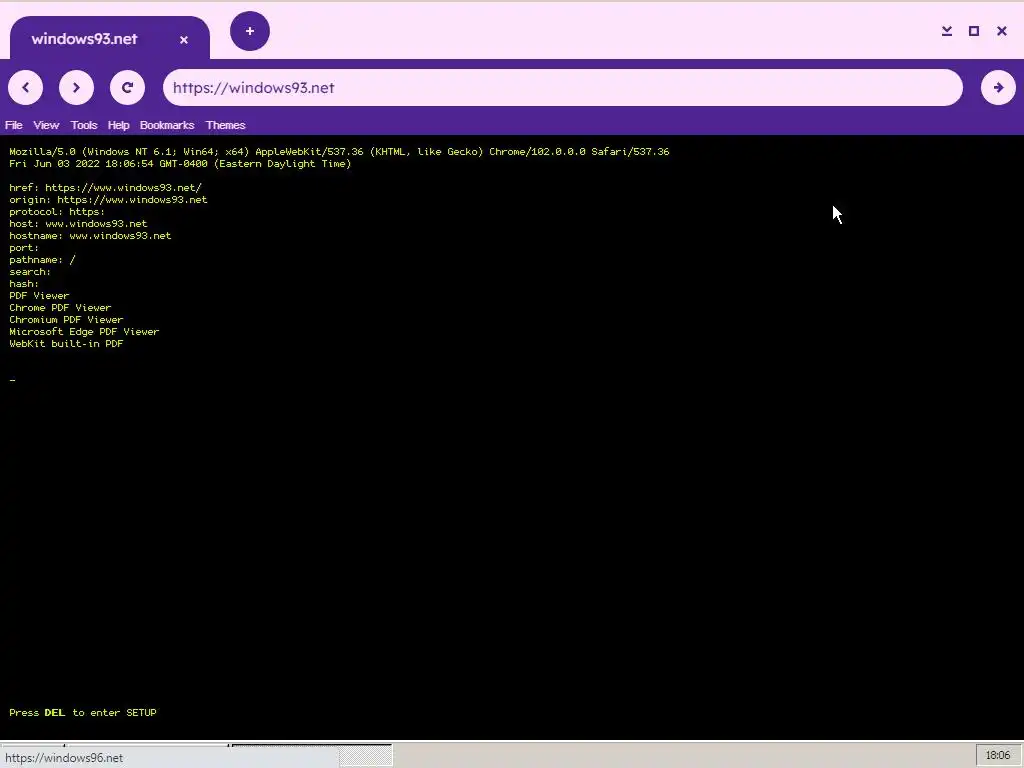This screenshot has height=768, width=1024.
Task: Click the Chromium PDF Viewer line
Action: tap(66, 320)
